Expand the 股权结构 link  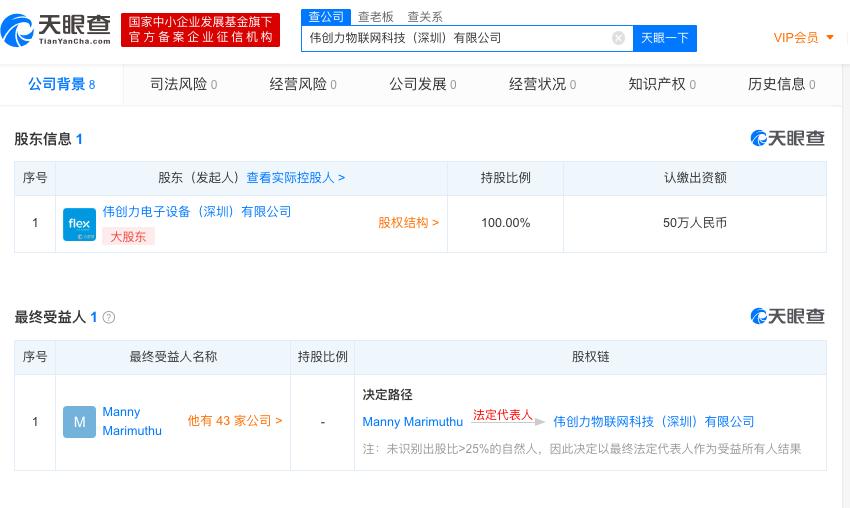(x=409, y=223)
